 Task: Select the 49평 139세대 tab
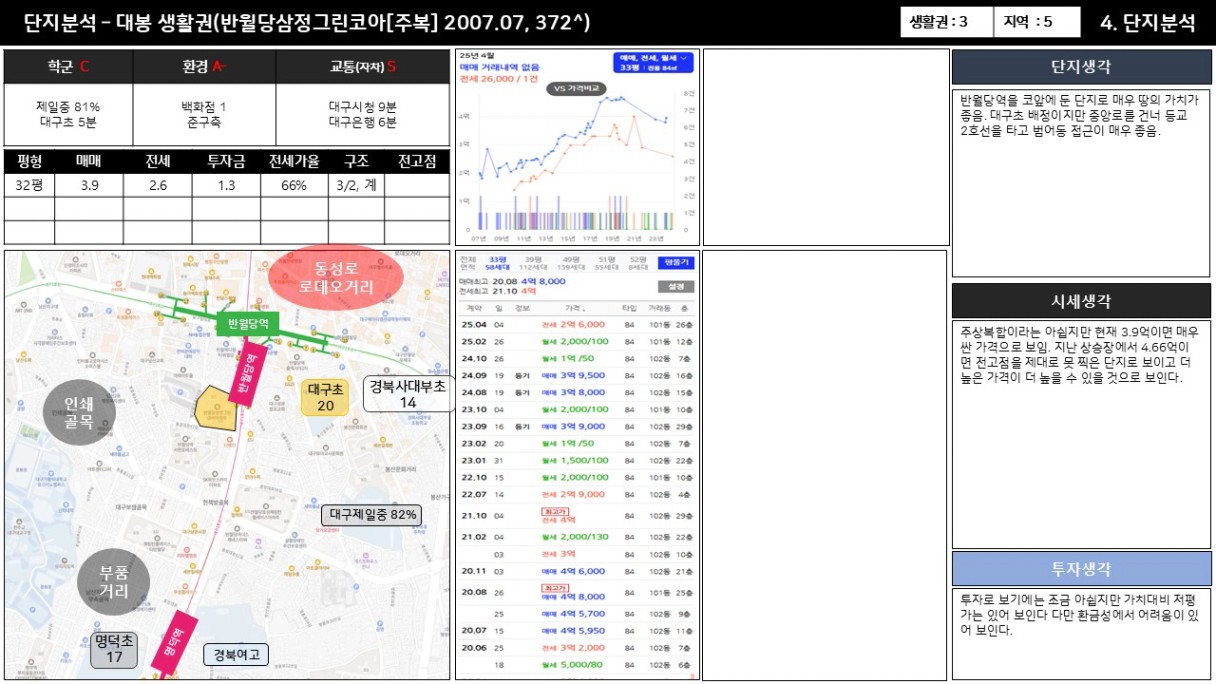tap(571, 263)
